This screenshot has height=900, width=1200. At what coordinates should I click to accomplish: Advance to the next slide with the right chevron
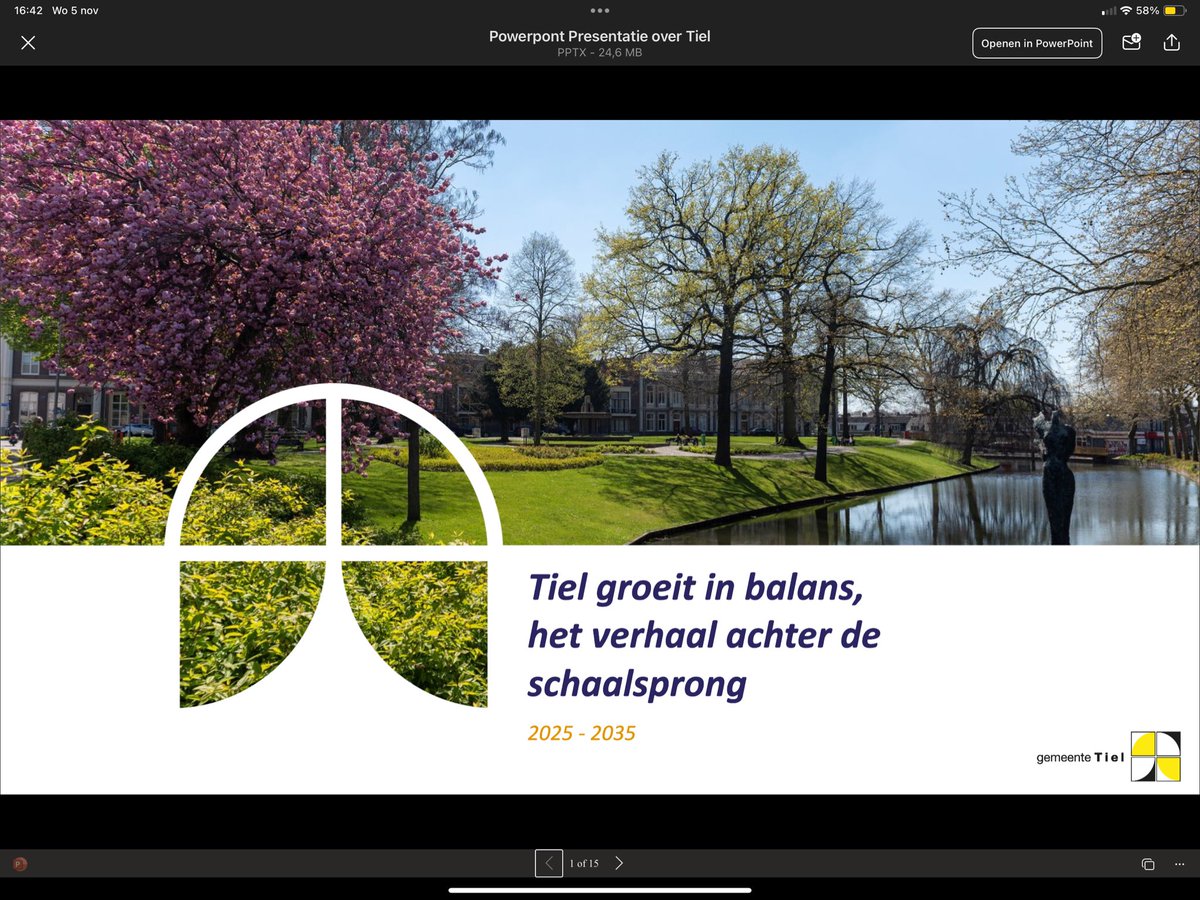618,862
